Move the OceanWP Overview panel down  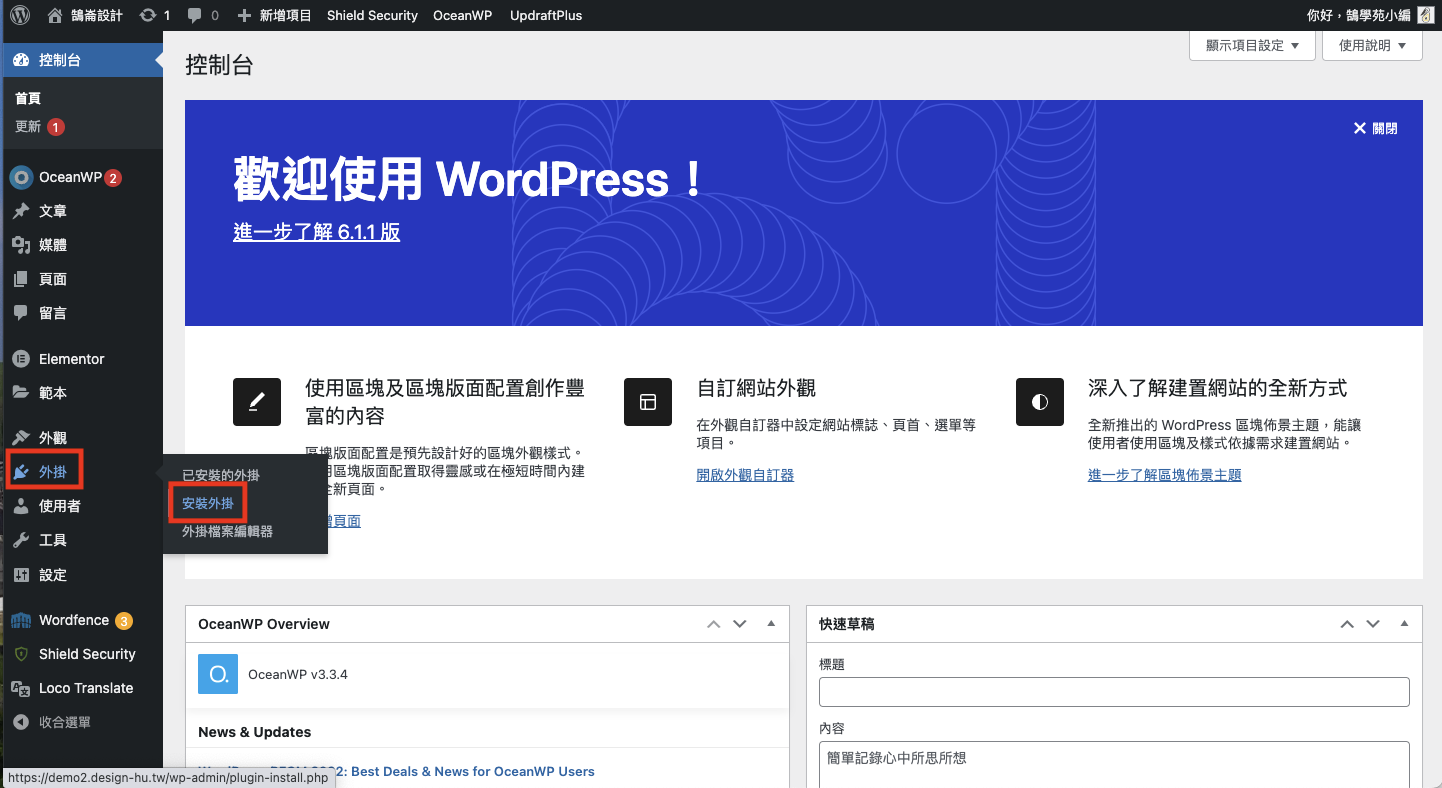[x=740, y=624]
